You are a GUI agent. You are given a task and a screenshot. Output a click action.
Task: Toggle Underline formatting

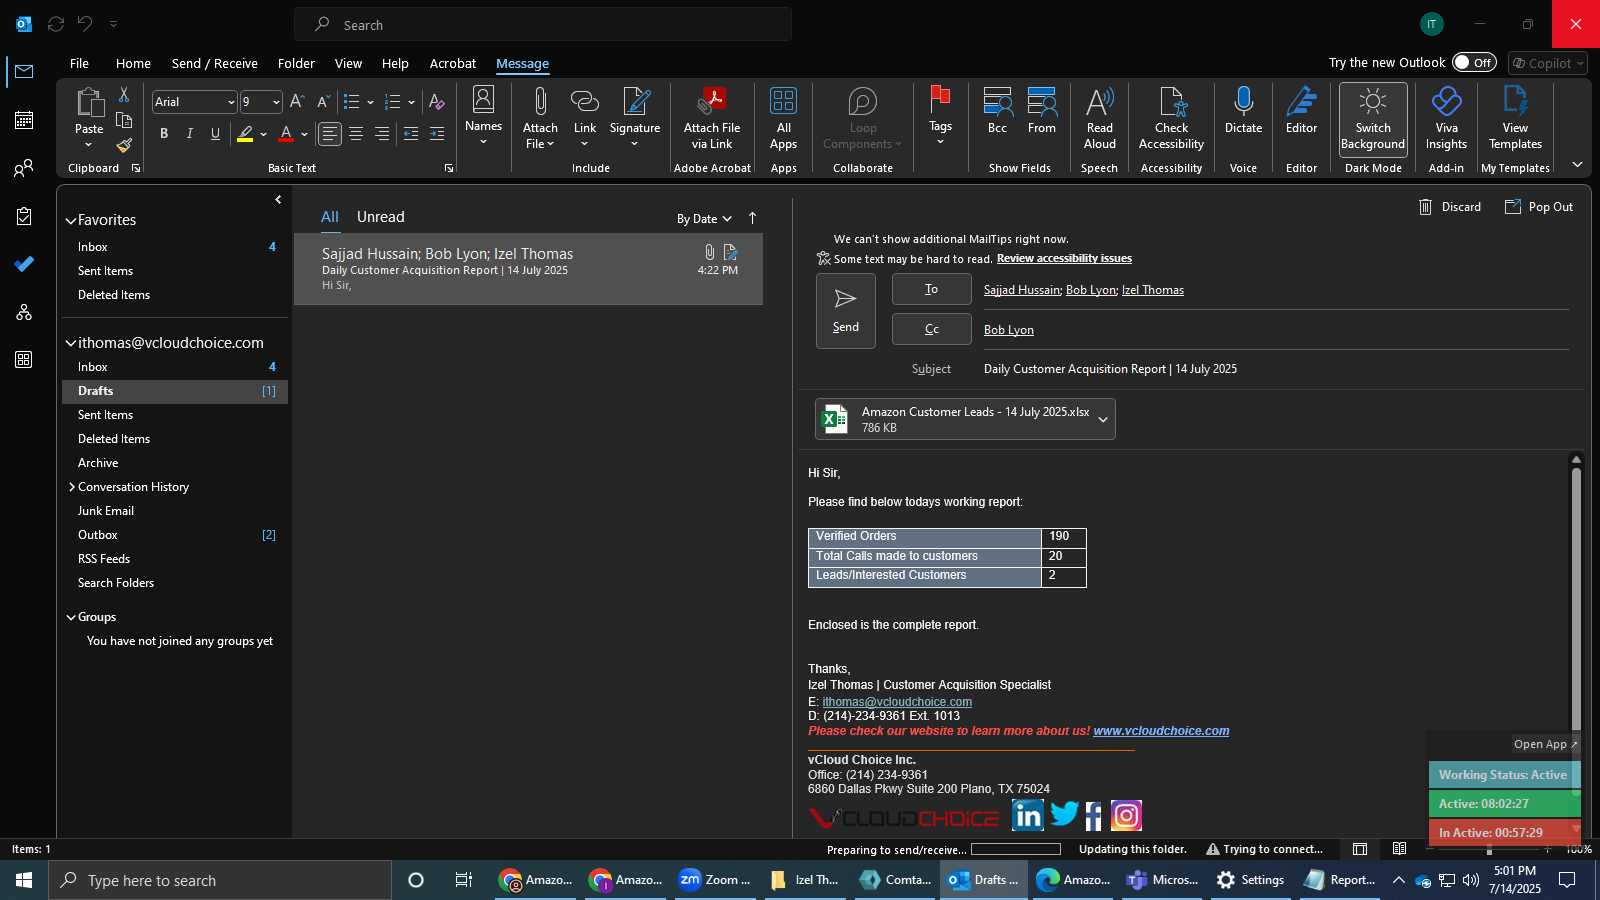tap(215, 134)
